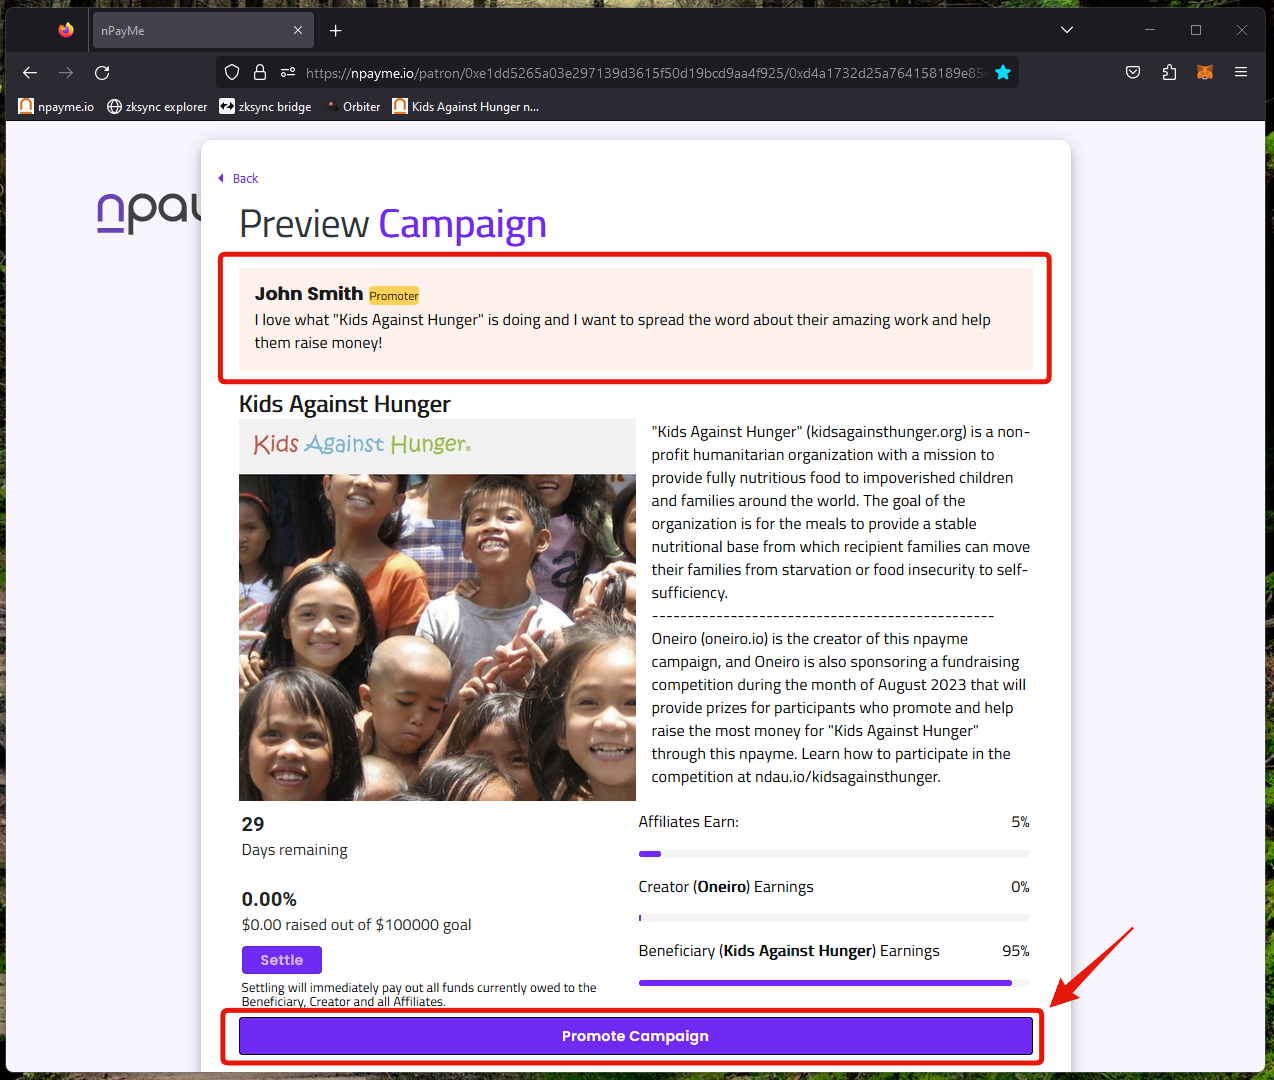Image resolution: width=1274 pixels, height=1080 pixels.
Task: Click the ndau.io/kidsagainsthunger text in description
Action: [846, 777]
